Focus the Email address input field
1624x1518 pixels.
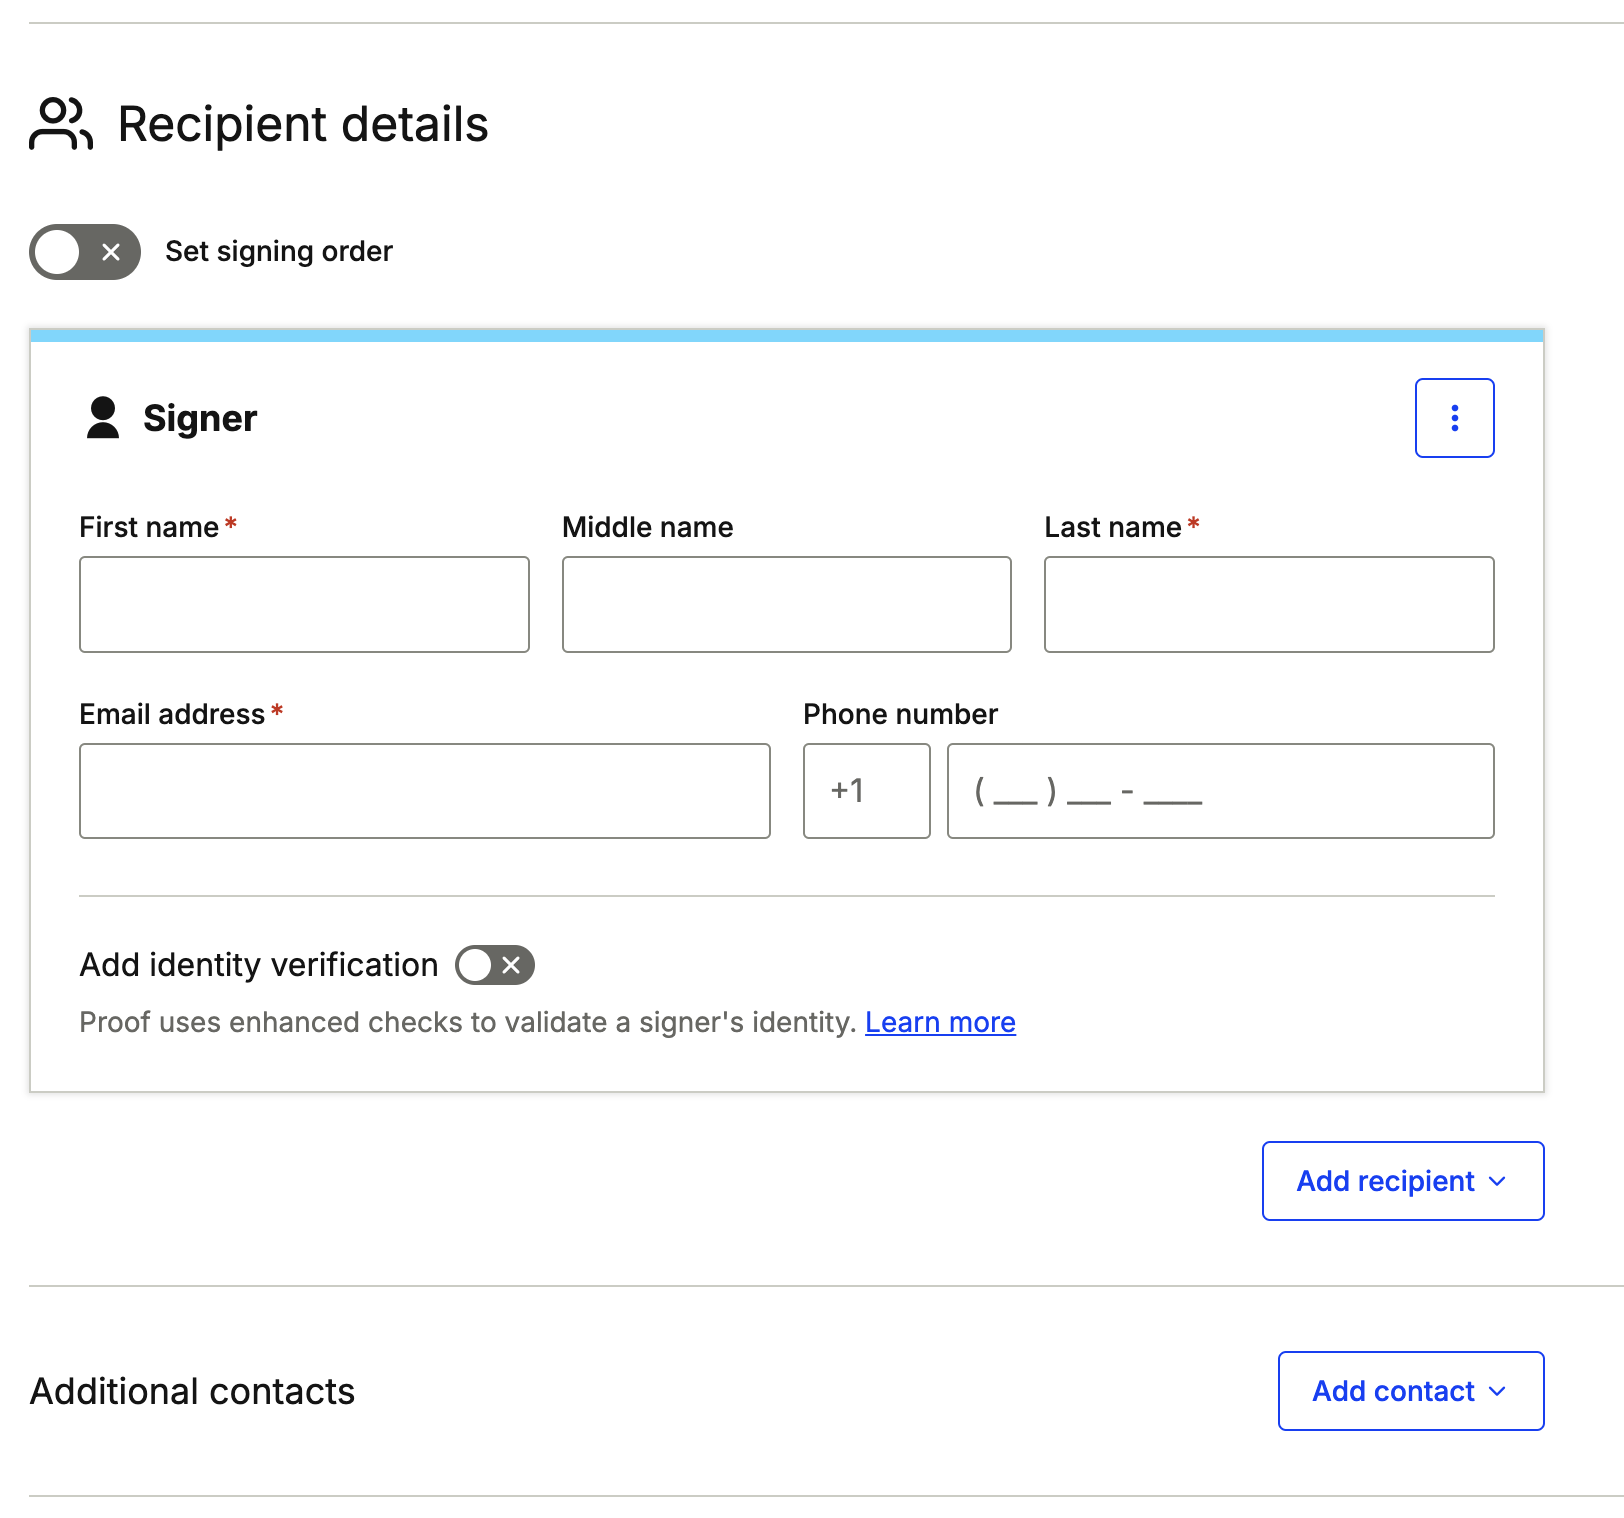pyautogui.click(x=425, y=791)
